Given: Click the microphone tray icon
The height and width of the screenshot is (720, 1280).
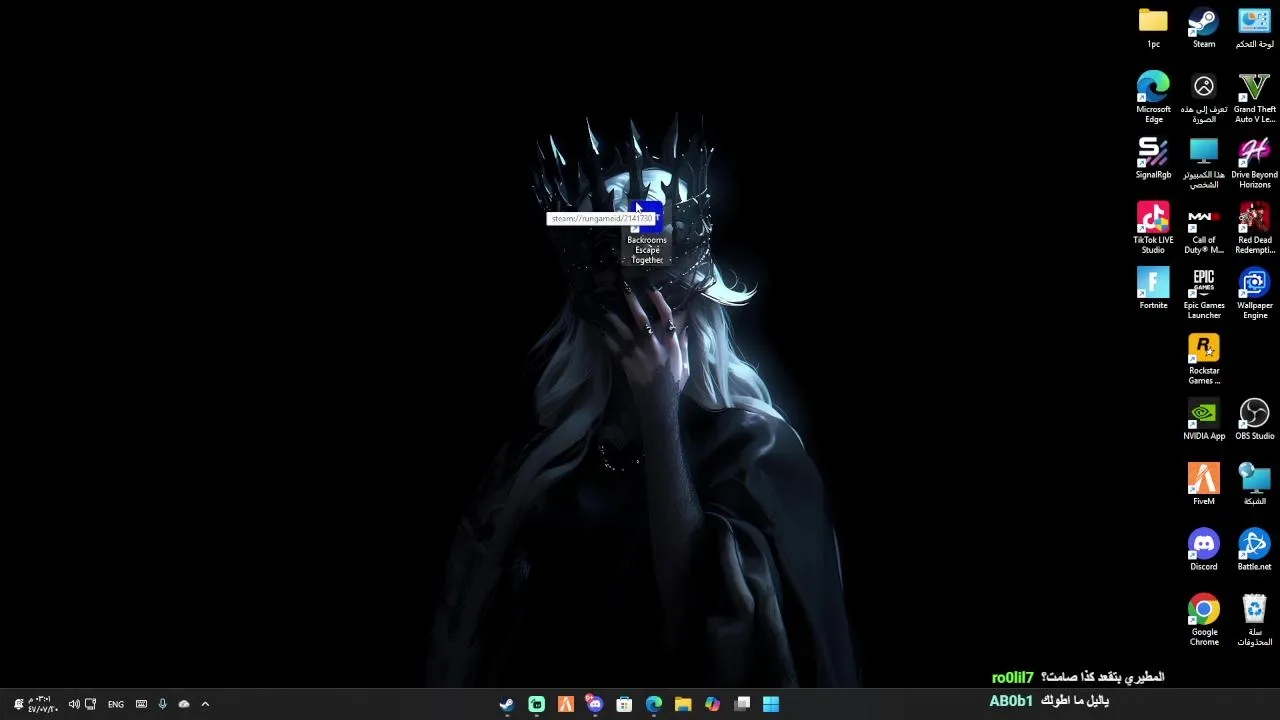Looking at the screenshot, I should coord(162,704).
